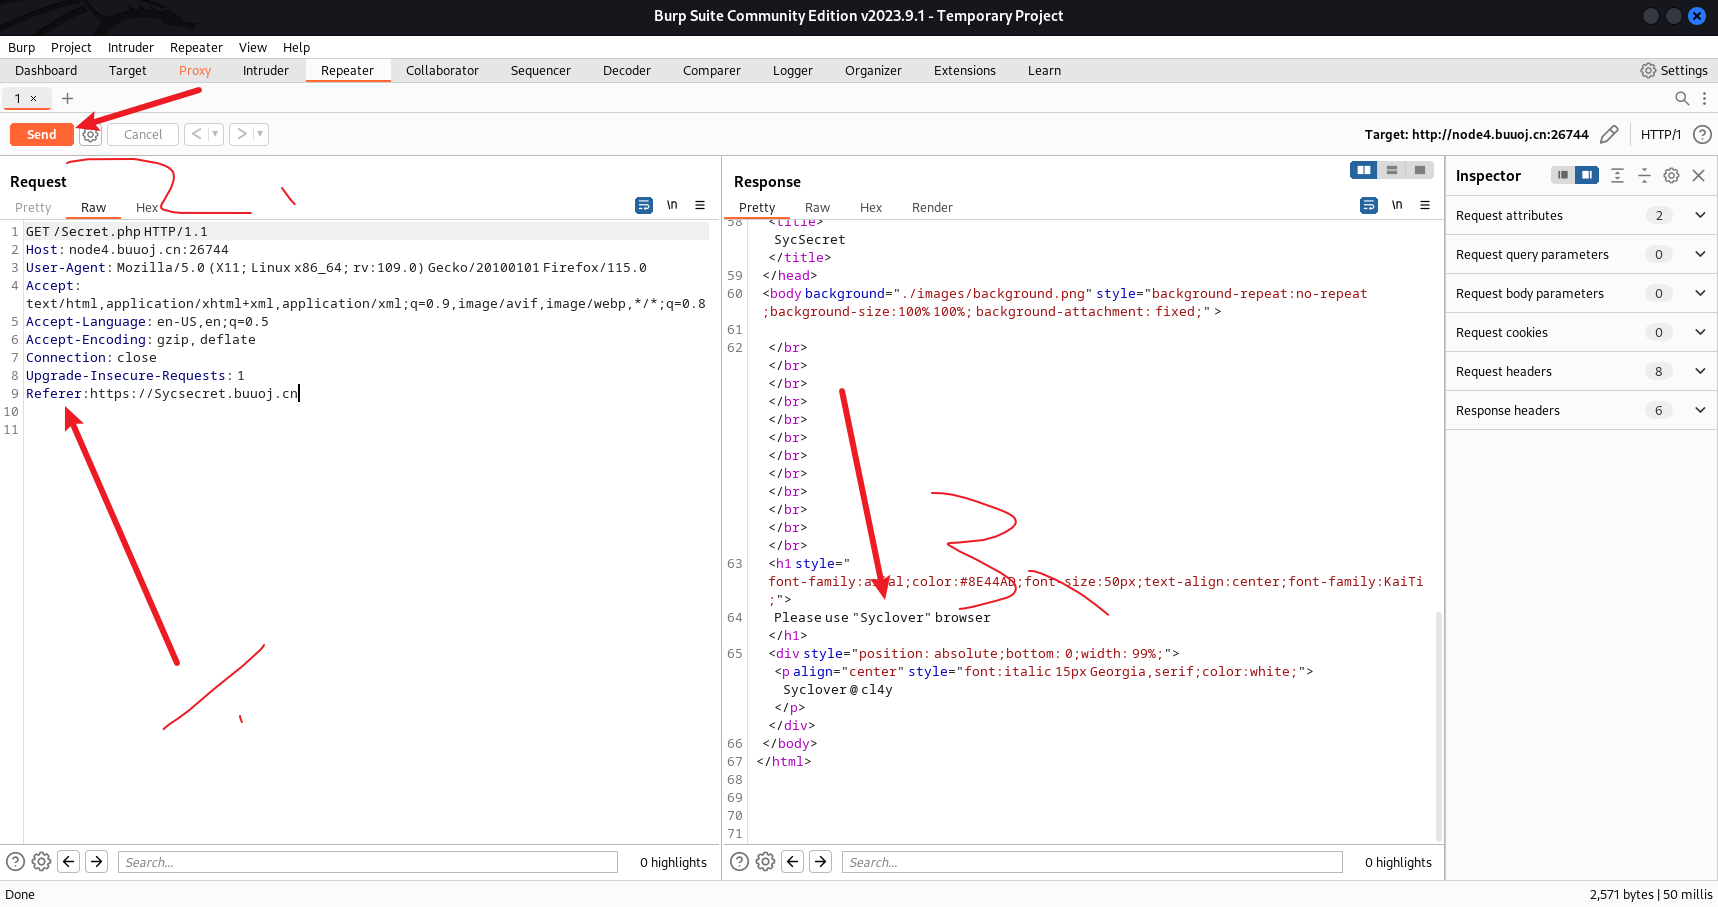Switch to the Intruder tool tab
Viewport: 1718px width, 907px height.
tap(266, 70)
